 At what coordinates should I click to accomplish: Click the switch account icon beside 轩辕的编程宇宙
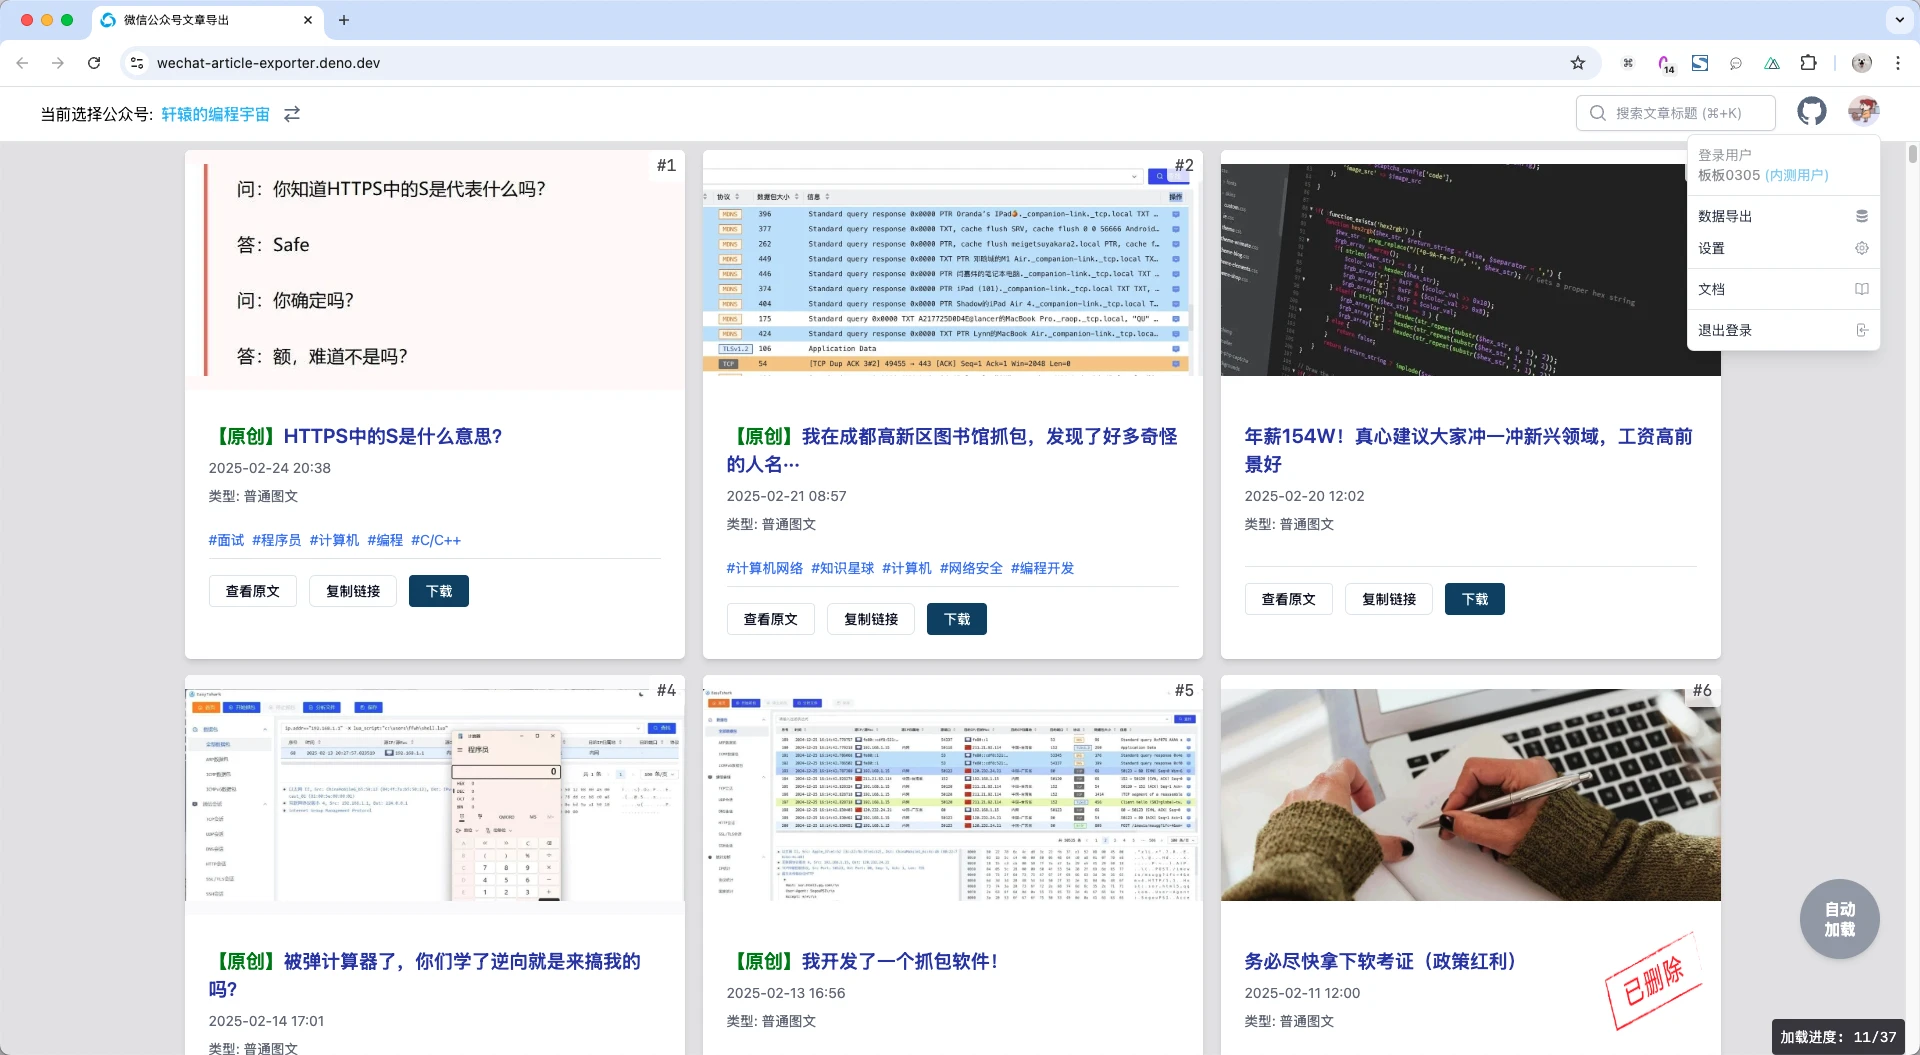292,114
